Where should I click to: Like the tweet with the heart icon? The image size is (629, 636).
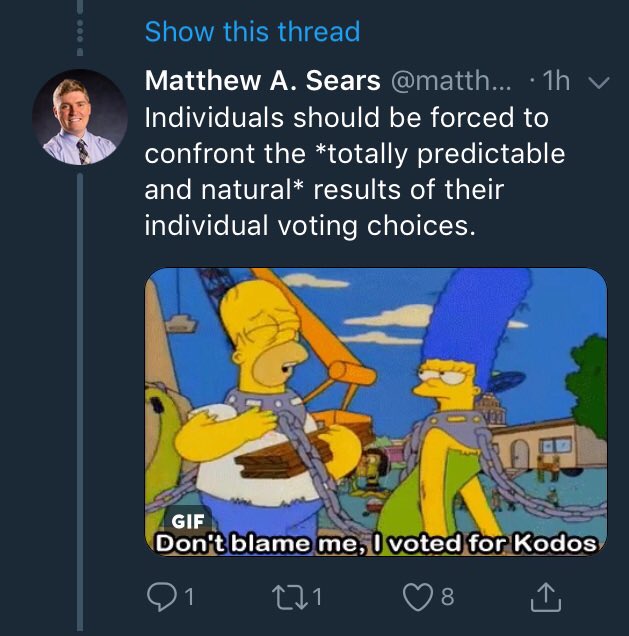(412, 597)
